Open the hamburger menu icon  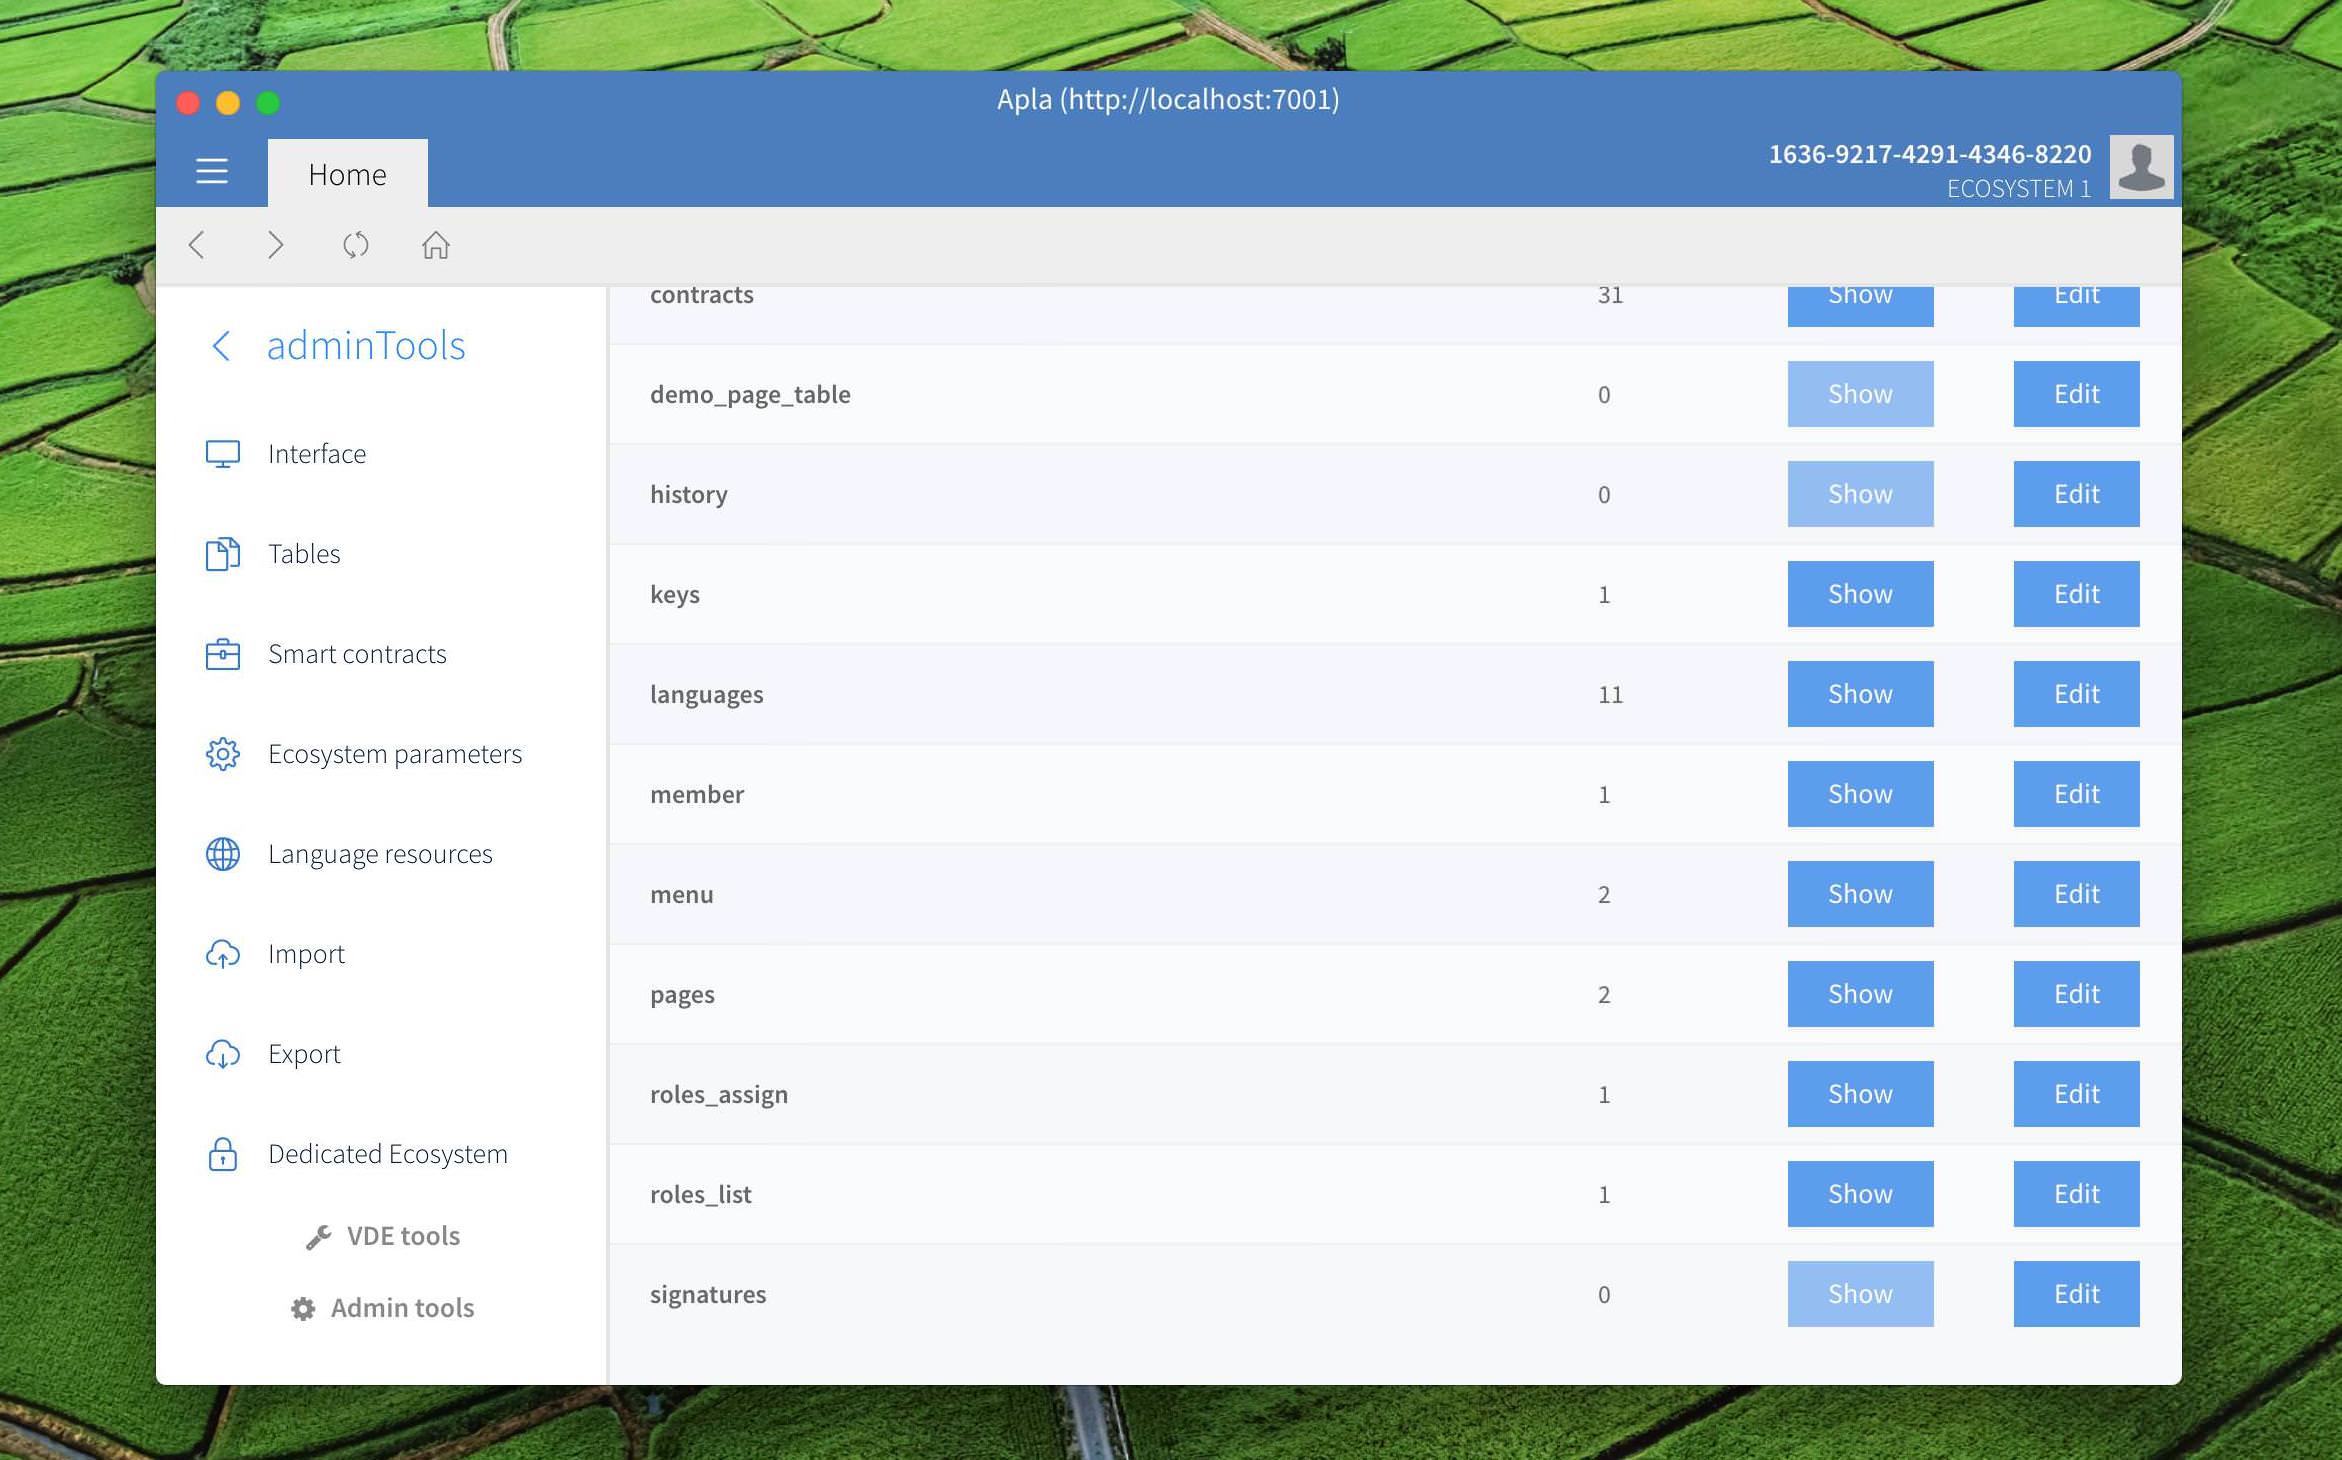pos(211,172)
